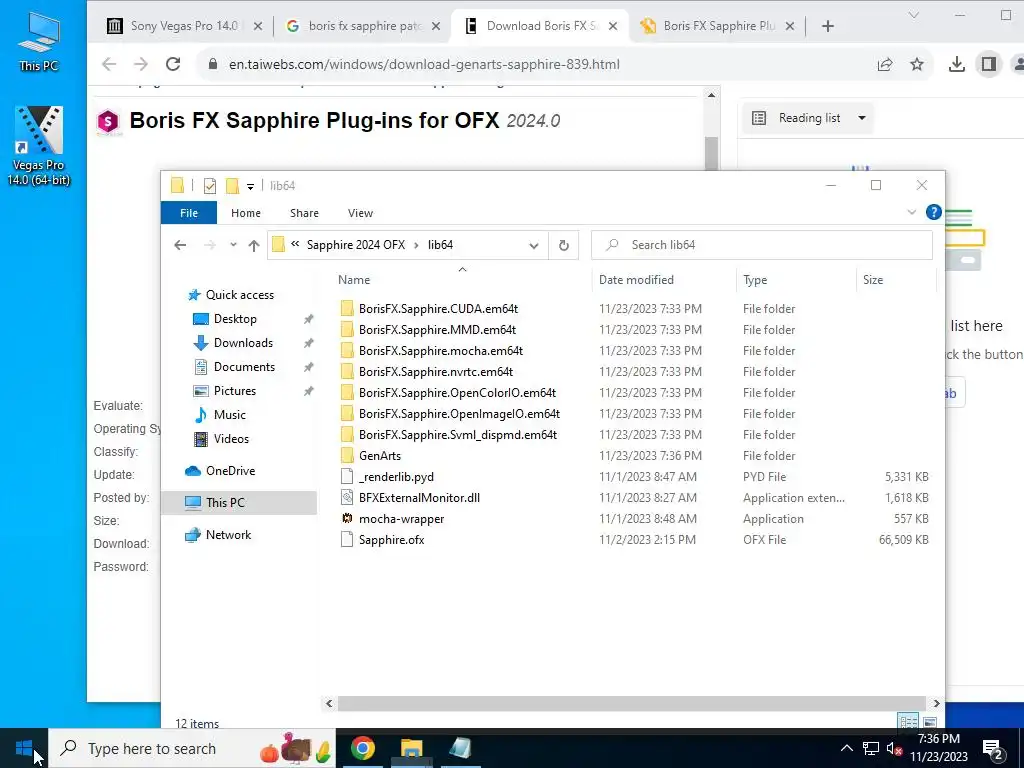Click Explorer back arrow
Viewport: 1024px width, 768px height.
pyautogui.click(x=180, y=245)
